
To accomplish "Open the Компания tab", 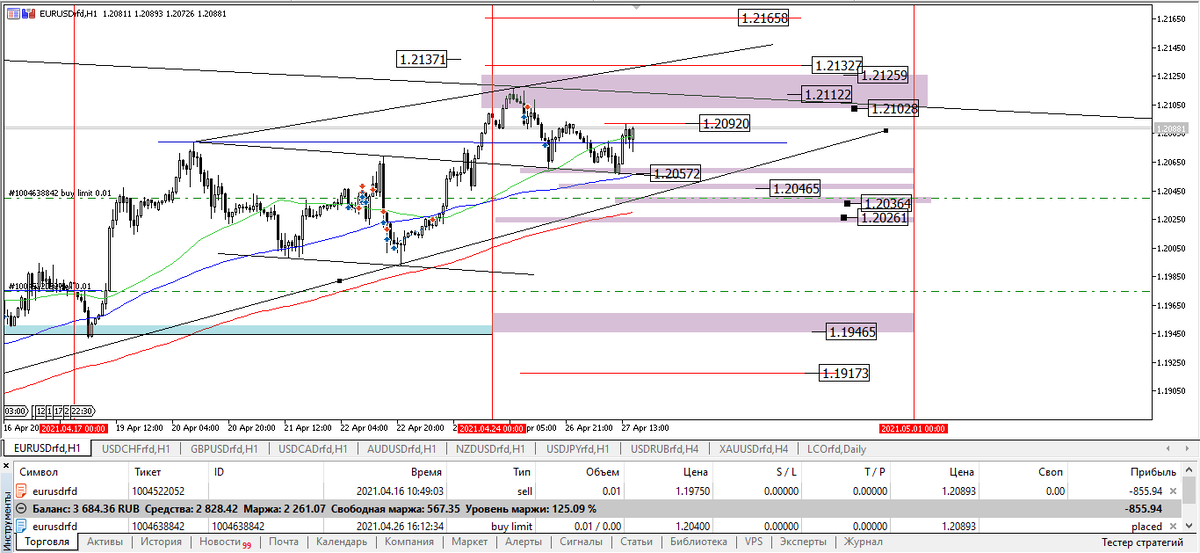I will [409, 541].
